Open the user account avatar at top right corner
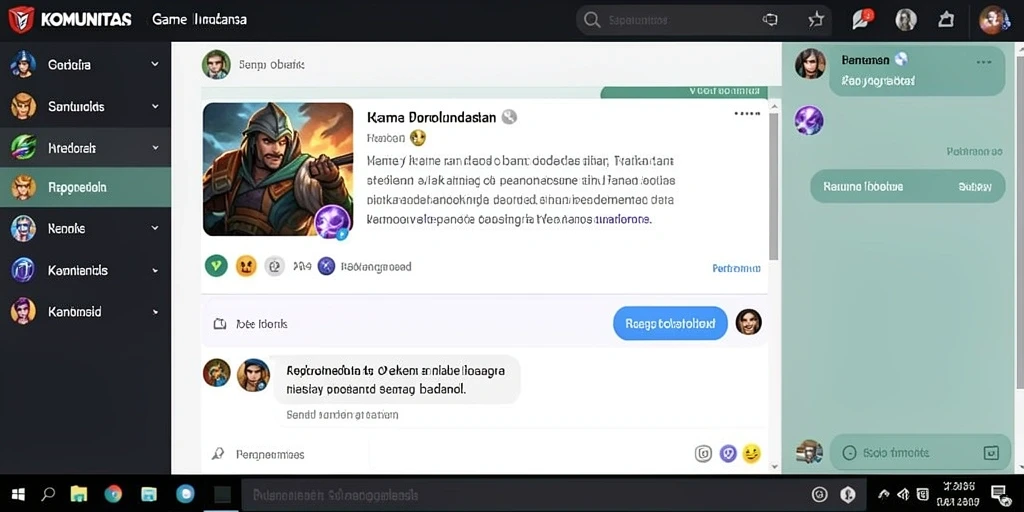This screenshot has width=1024, height=512. (x=994, y=20)
